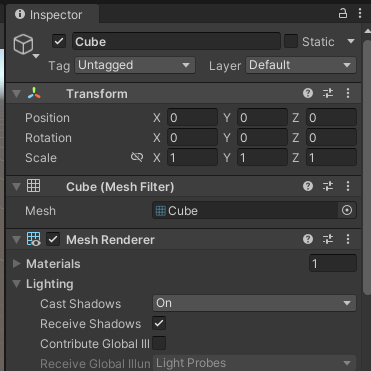Click the Transform component axes icon
The height and width of the screenshot is (371, 371).
click(x=34, y=93)
